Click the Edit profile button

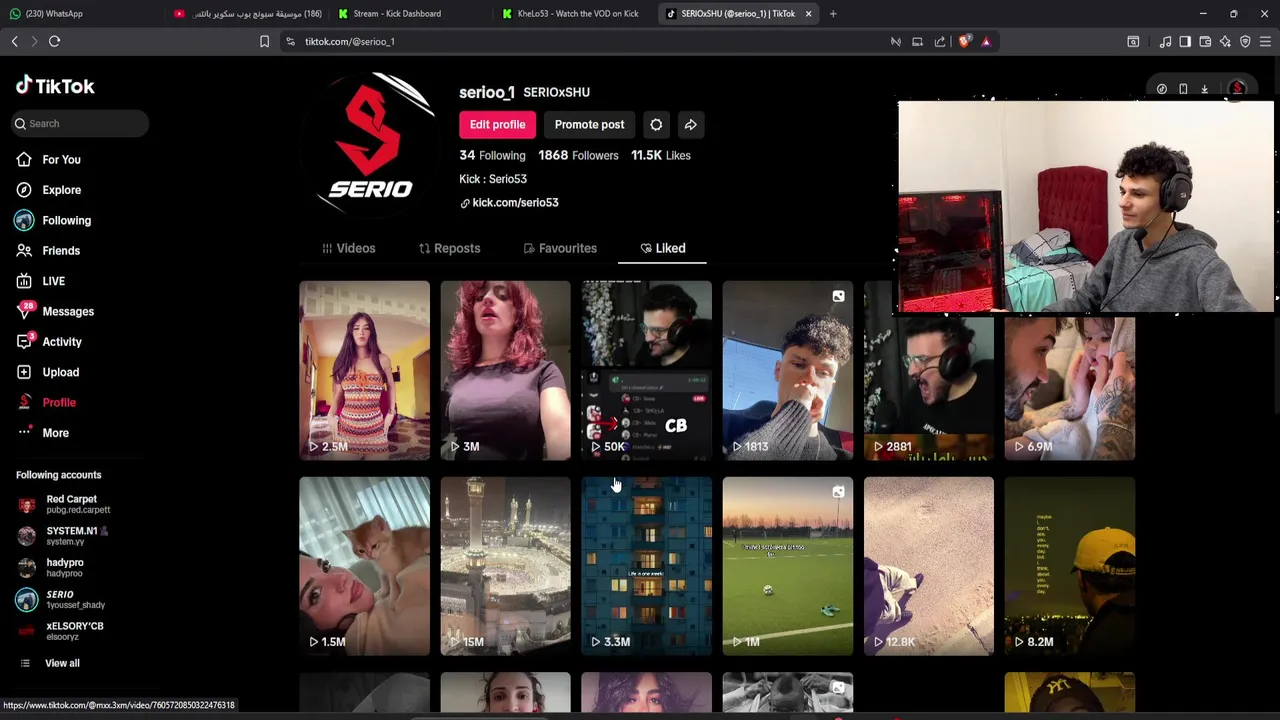(497, 125)
